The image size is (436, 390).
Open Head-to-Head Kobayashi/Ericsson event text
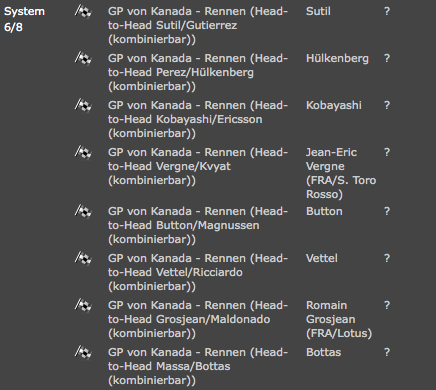click(x=198, y=119)
